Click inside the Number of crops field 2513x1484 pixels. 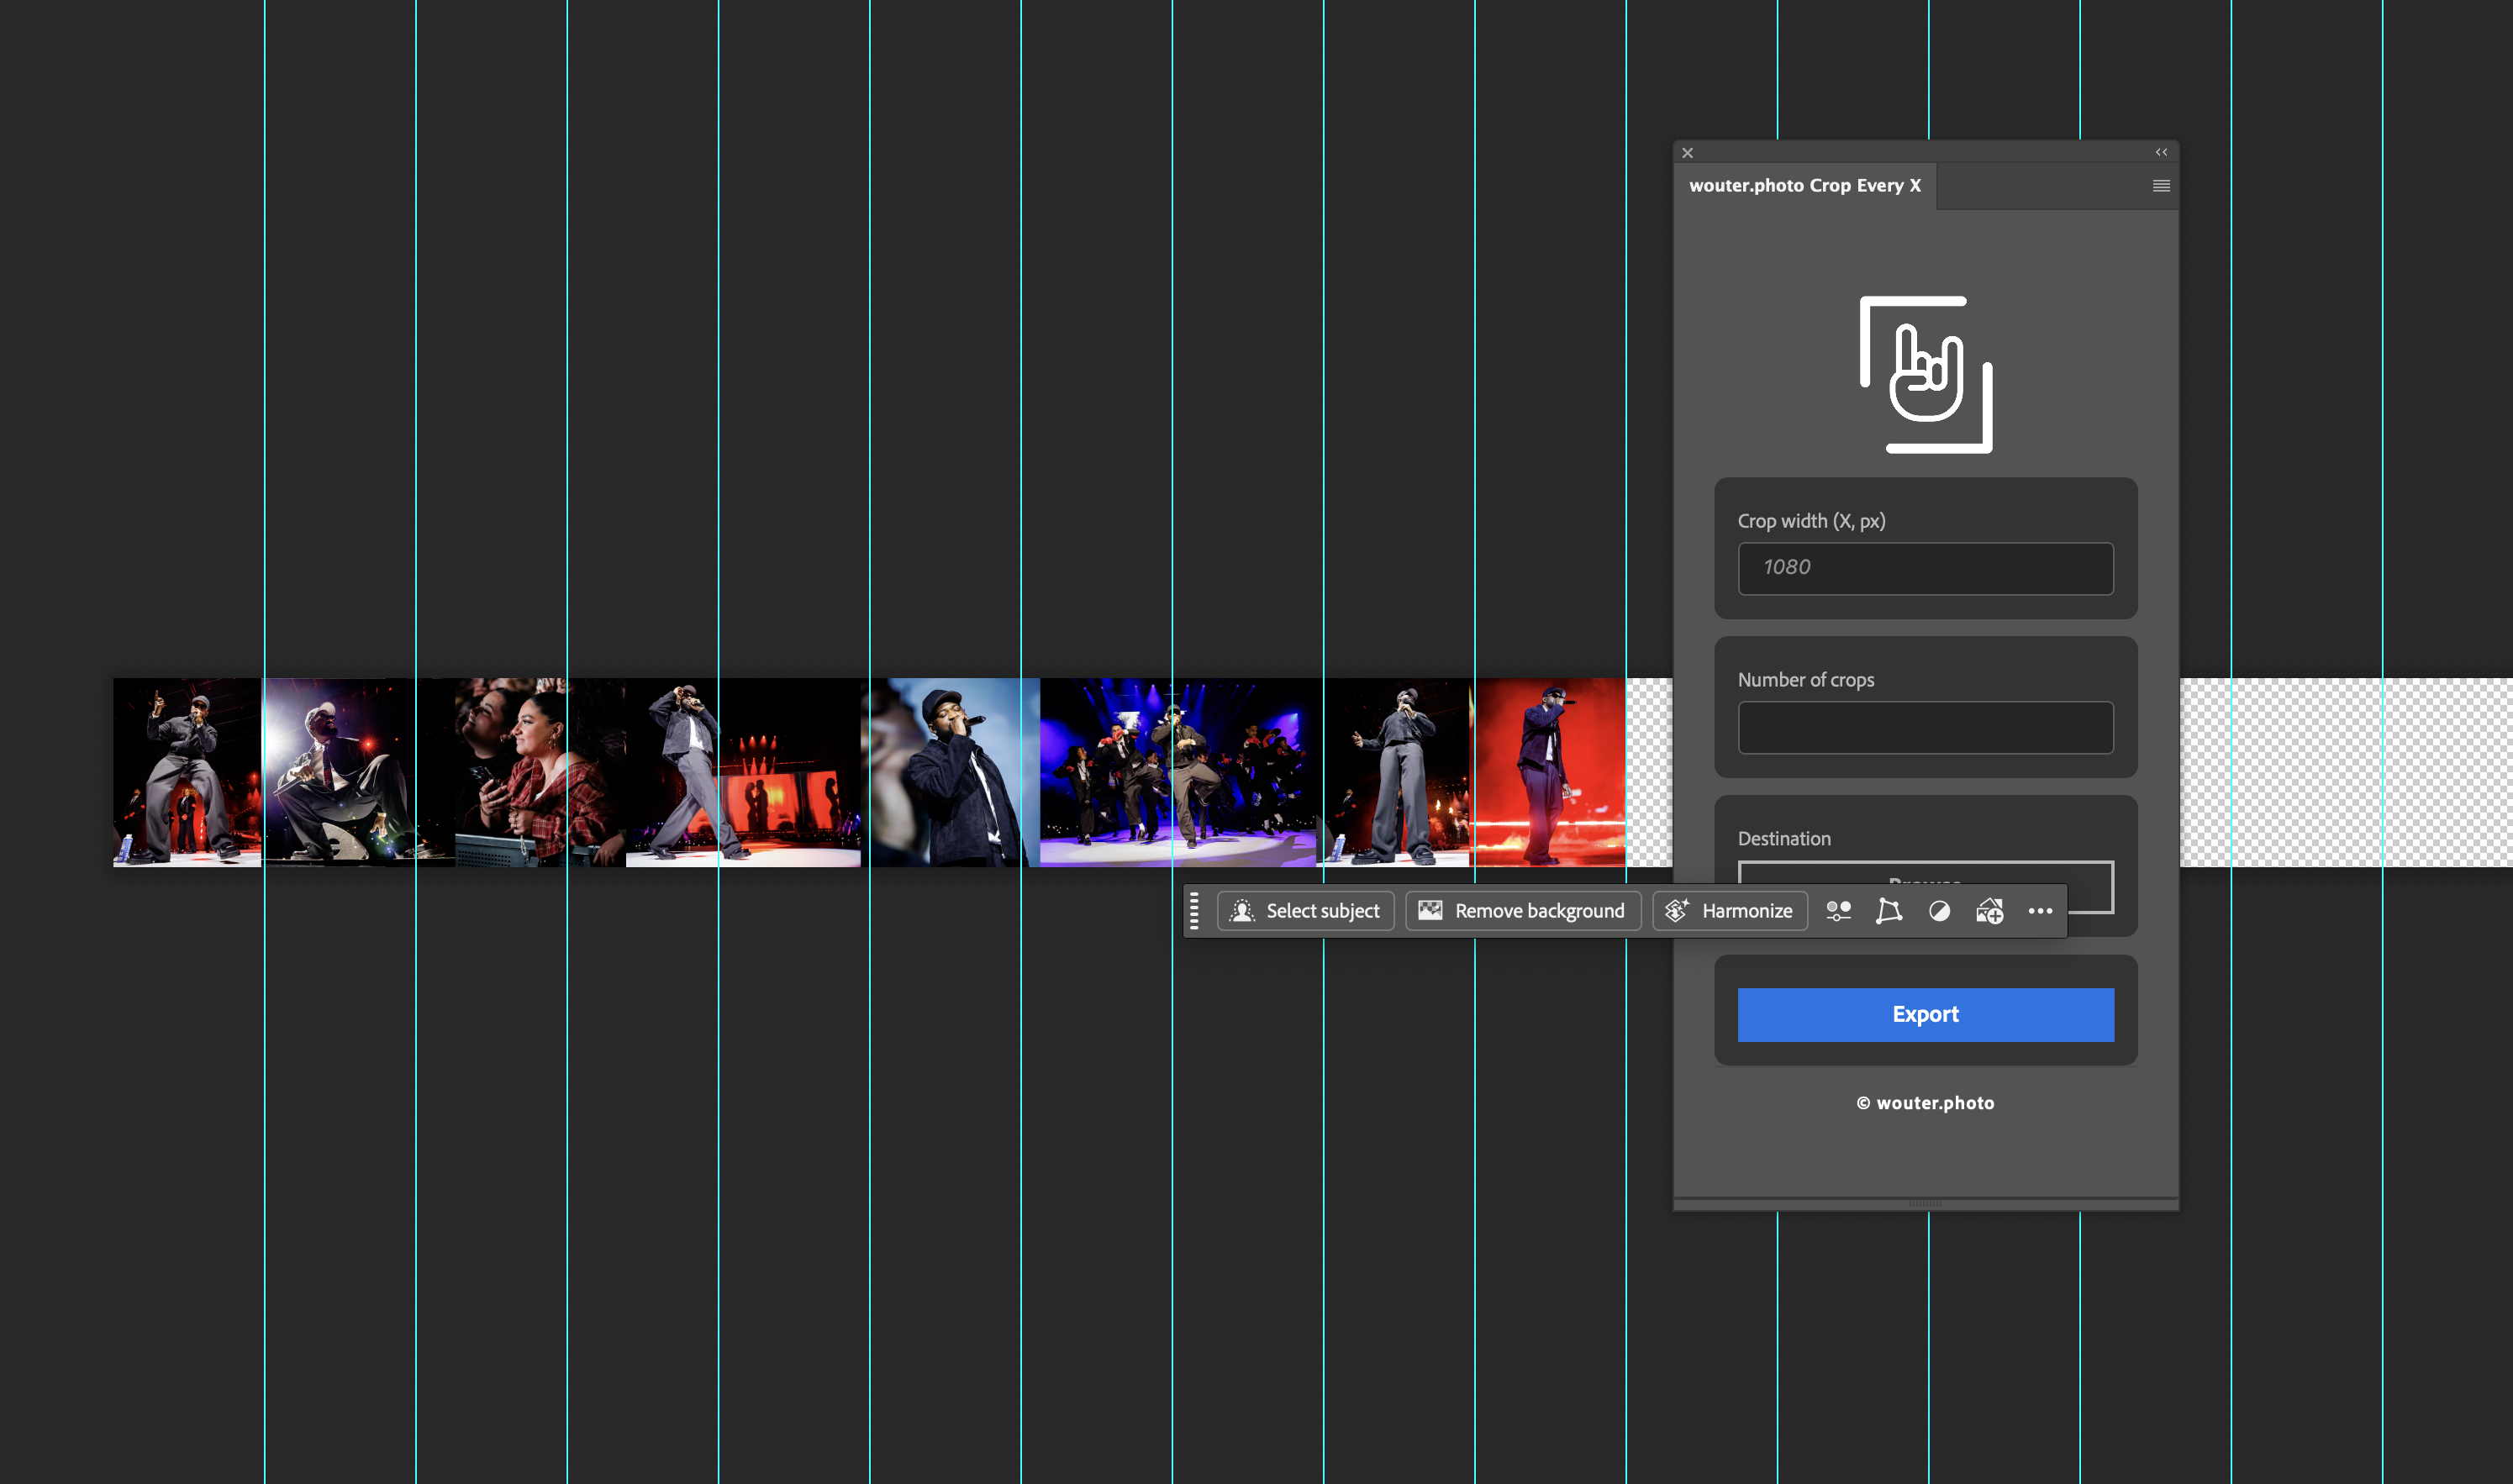(x=1925, y=727)
